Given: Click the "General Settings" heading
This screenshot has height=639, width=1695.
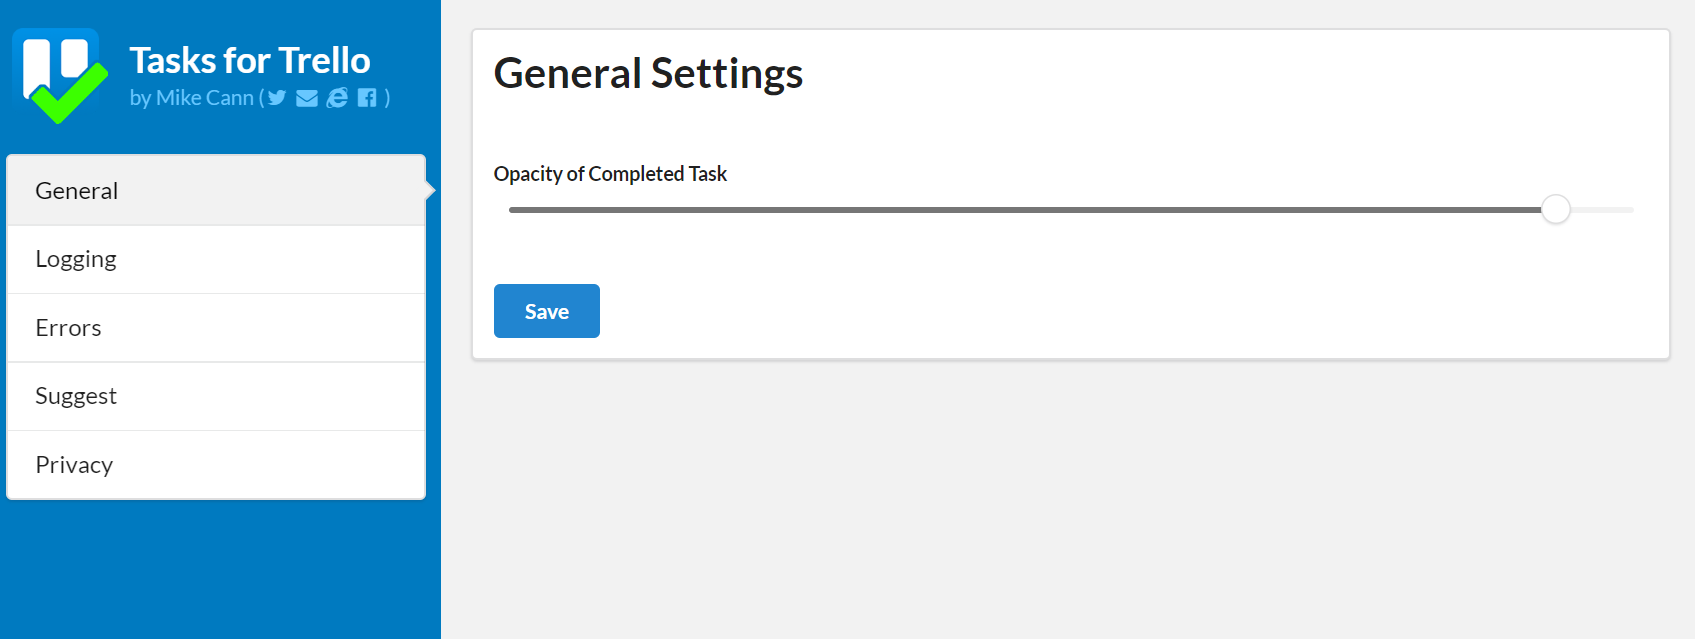Looking at the screenshot, I should tap(648, 74).
